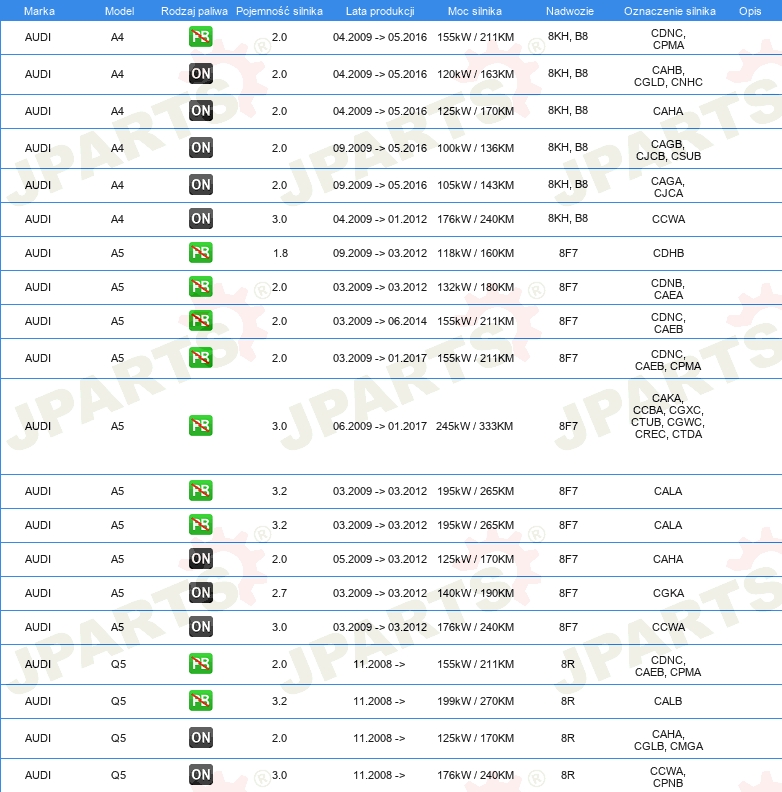Click the petrol PB icon in the Audi A4 row
782x792 pixels.
click(x=201, y=38)
